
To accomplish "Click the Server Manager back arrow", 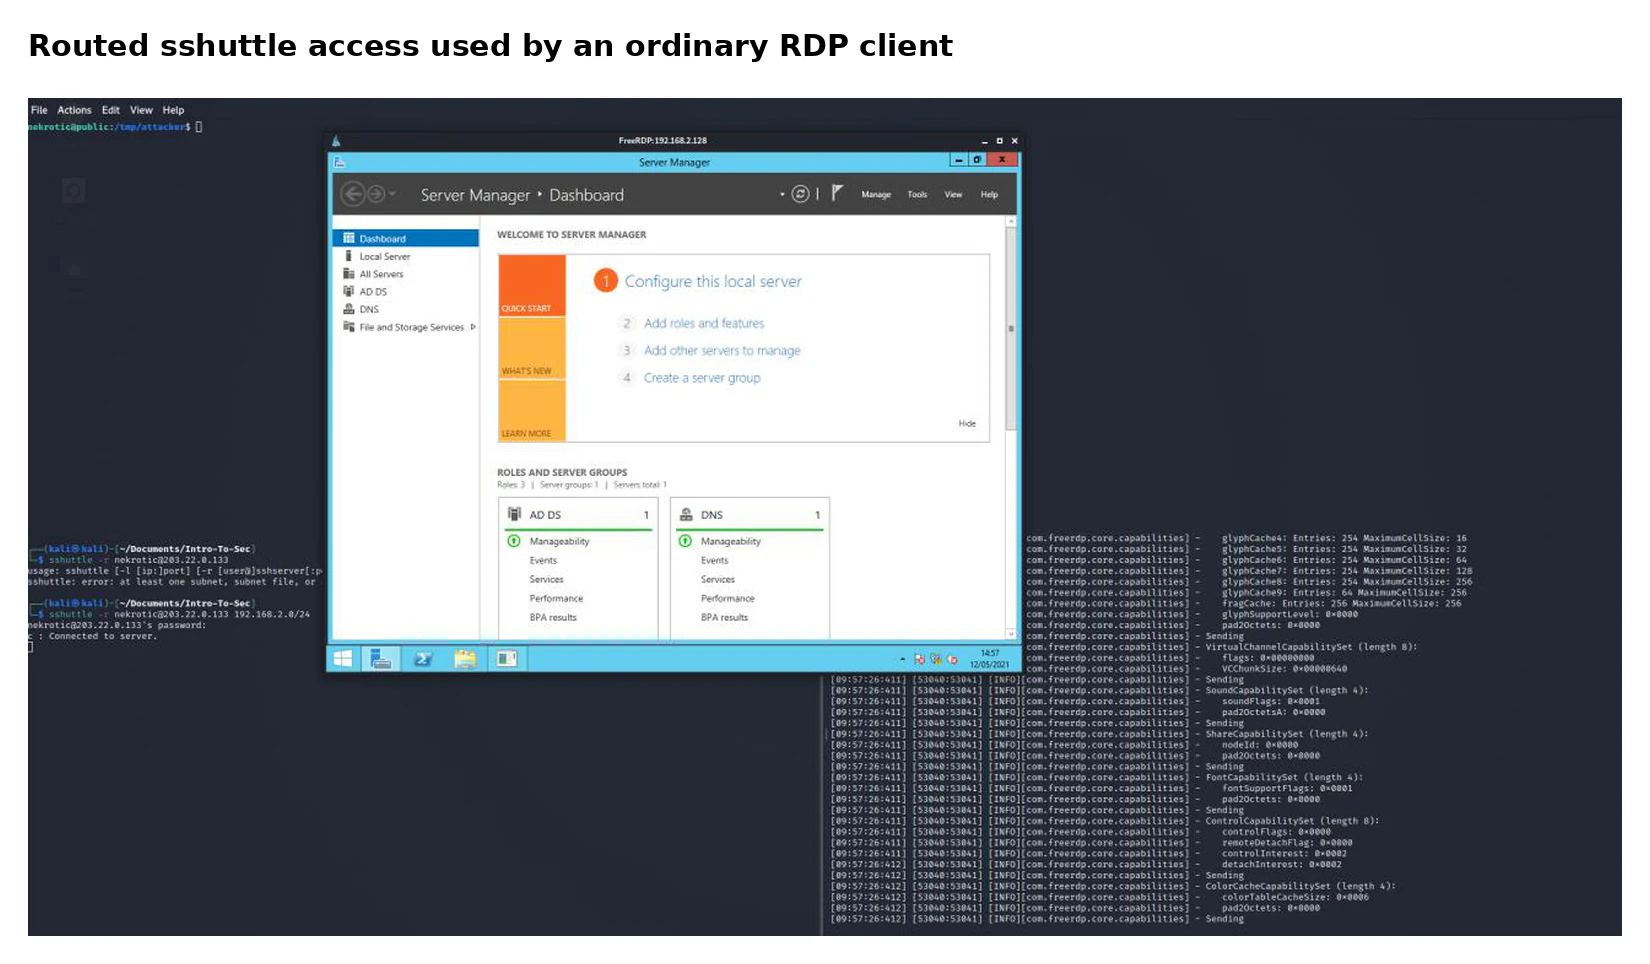I will [x=352, y=194].
